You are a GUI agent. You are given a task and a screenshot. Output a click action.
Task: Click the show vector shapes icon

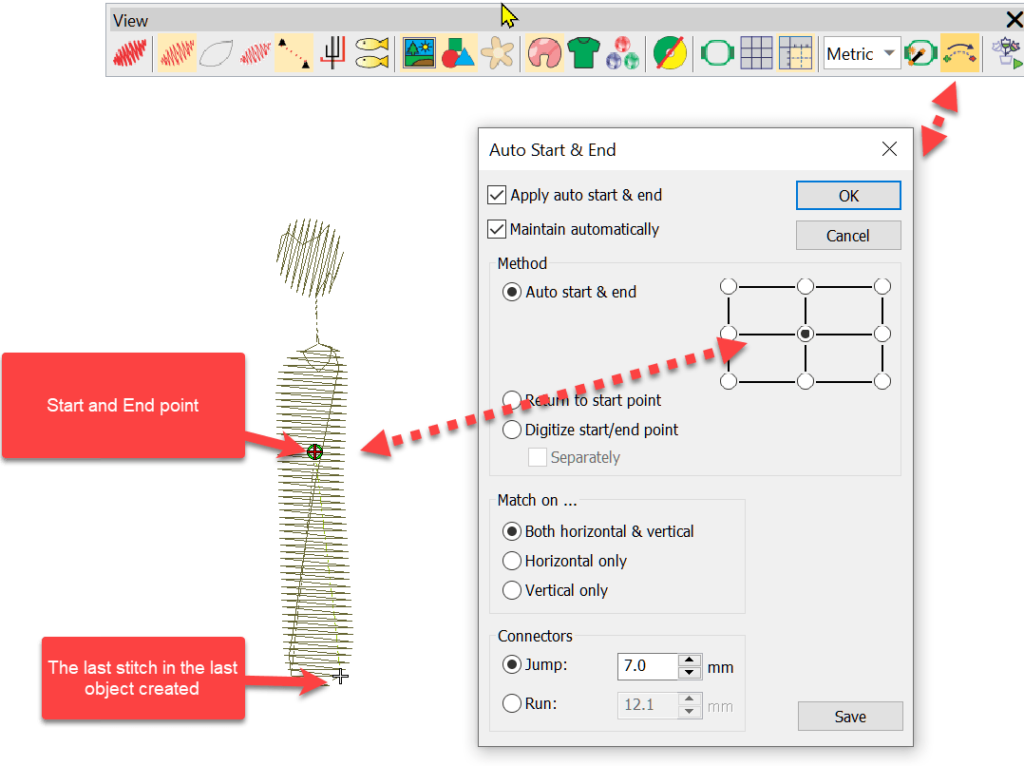click(457, 53)
